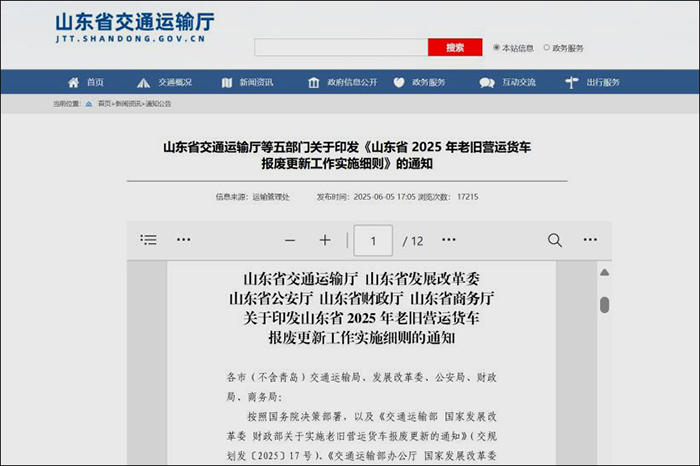Click the 发布时间 2025-06-05 17:05 text
The image size is (700, 466).
[366, 197]
